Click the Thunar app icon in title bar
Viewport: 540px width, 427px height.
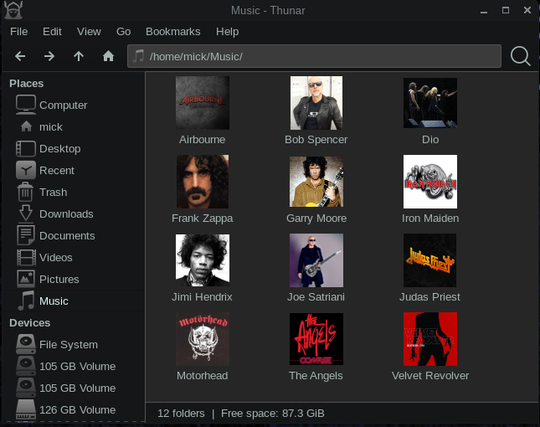tap(13, 10)
